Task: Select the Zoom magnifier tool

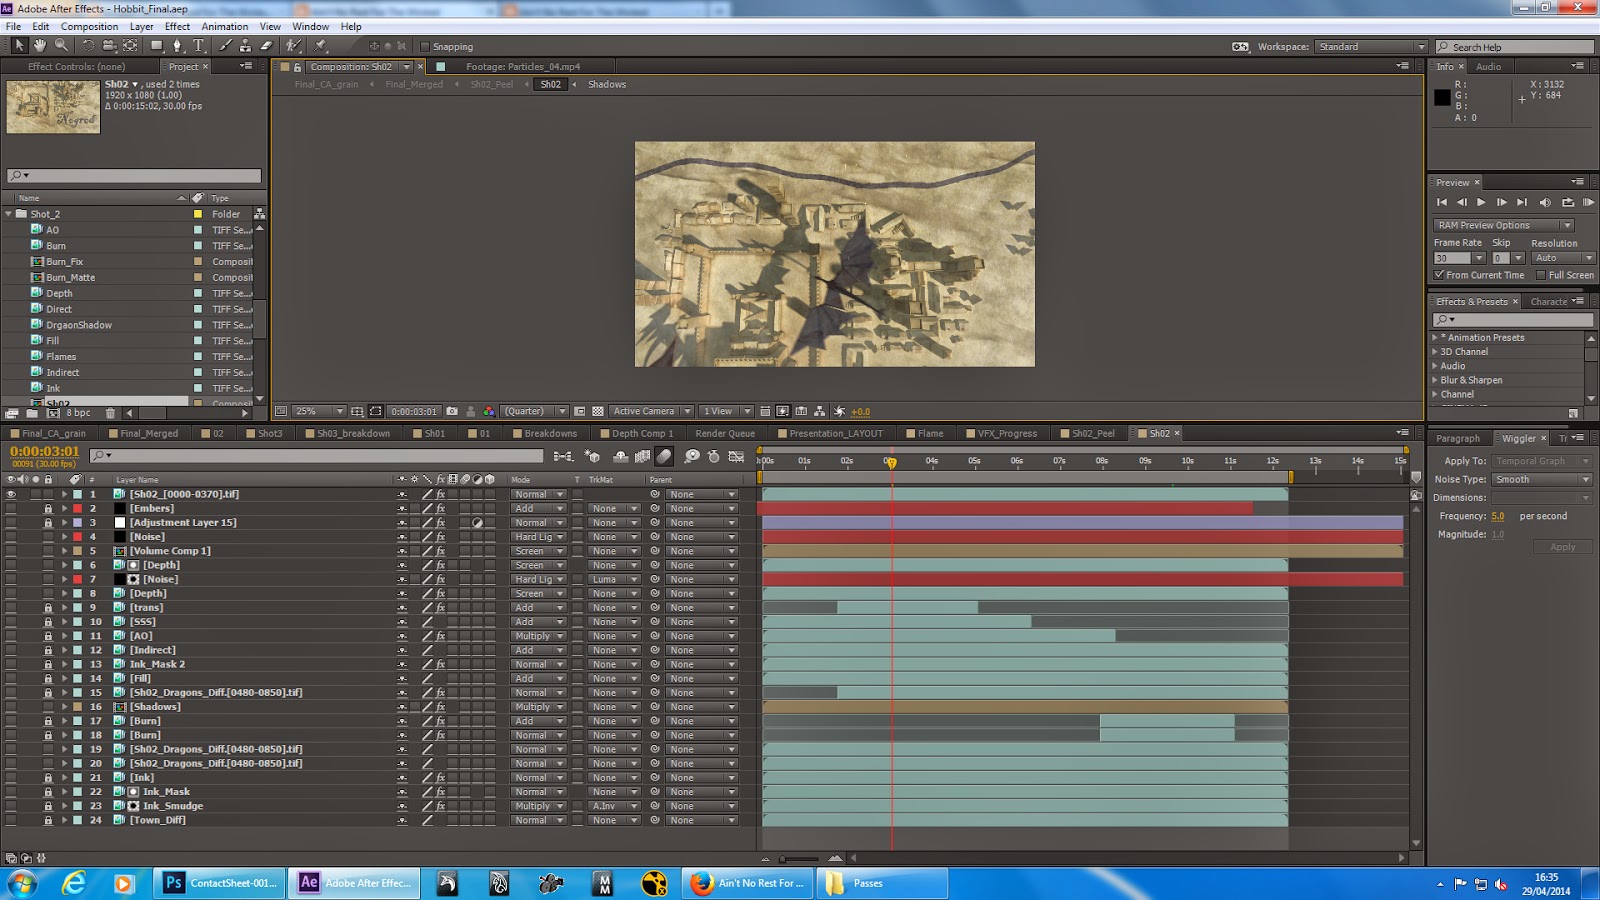Action: pos(61,46)
